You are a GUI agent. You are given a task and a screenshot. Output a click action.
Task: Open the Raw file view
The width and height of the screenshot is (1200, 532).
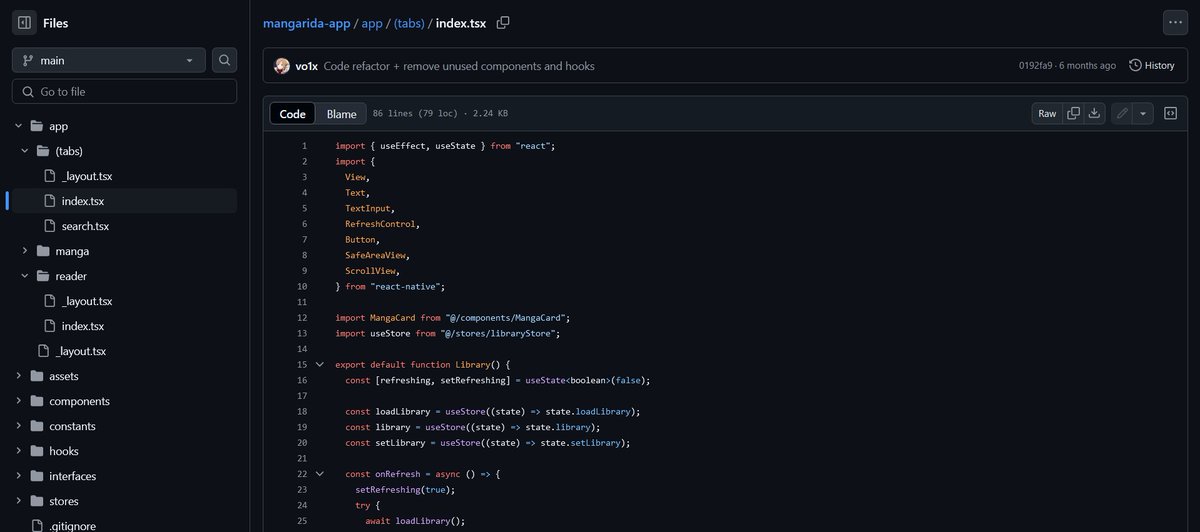tap(1047, 113)
